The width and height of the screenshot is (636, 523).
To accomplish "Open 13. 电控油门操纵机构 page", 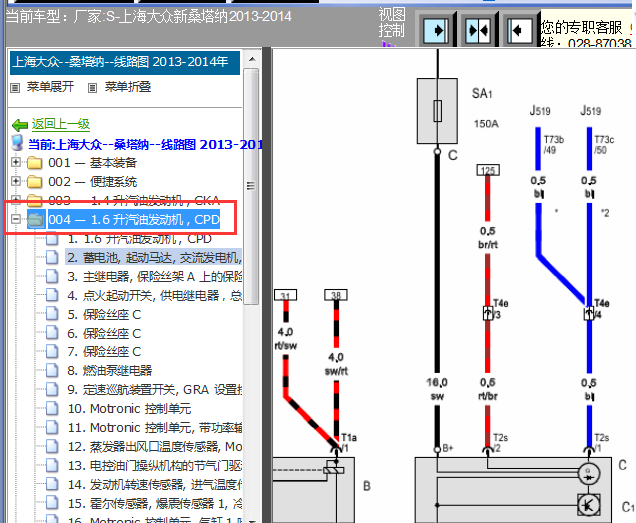I will [155, 465].
